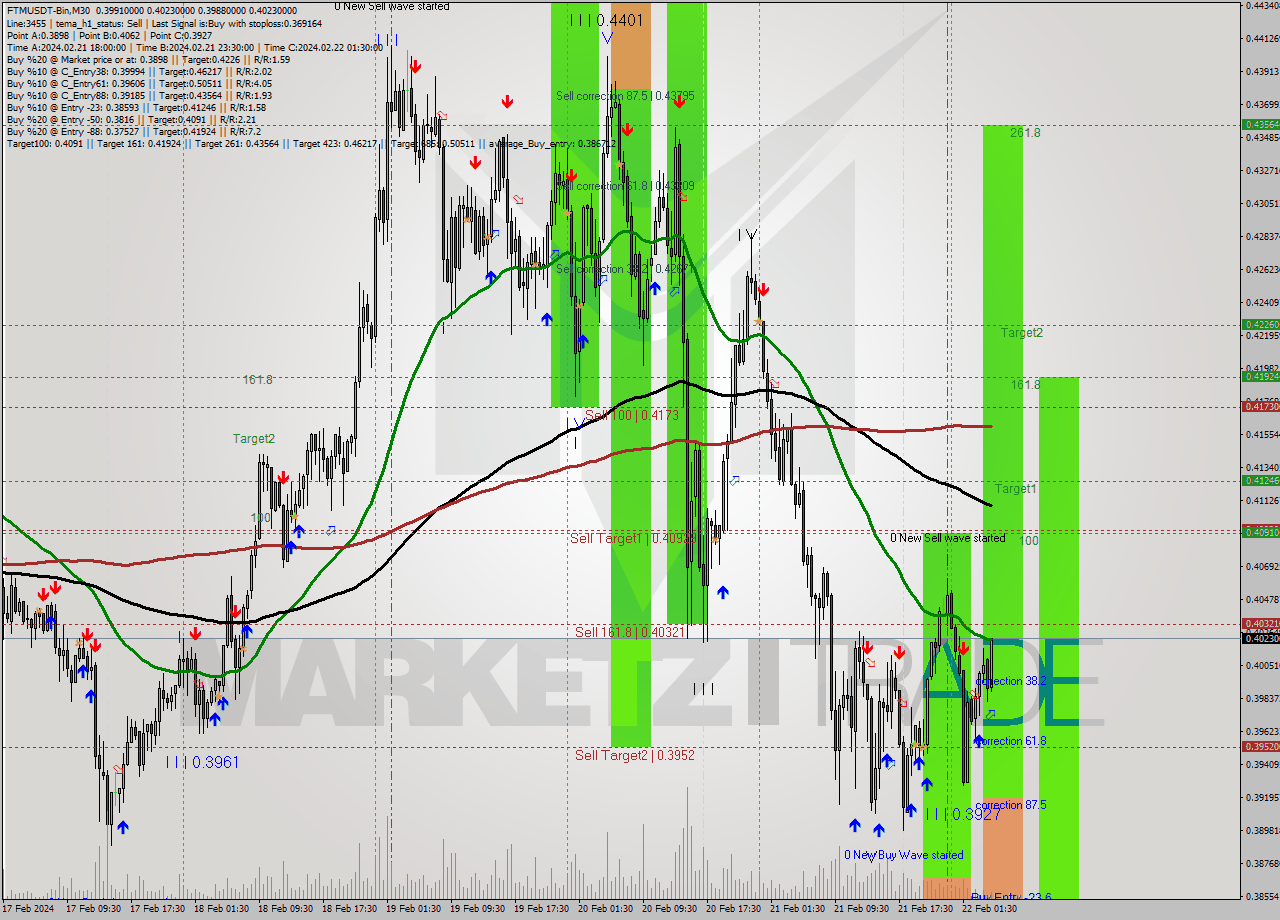
Task: Select the green 0.42260 price tag on the axis
Action: tap(1260, 325)
